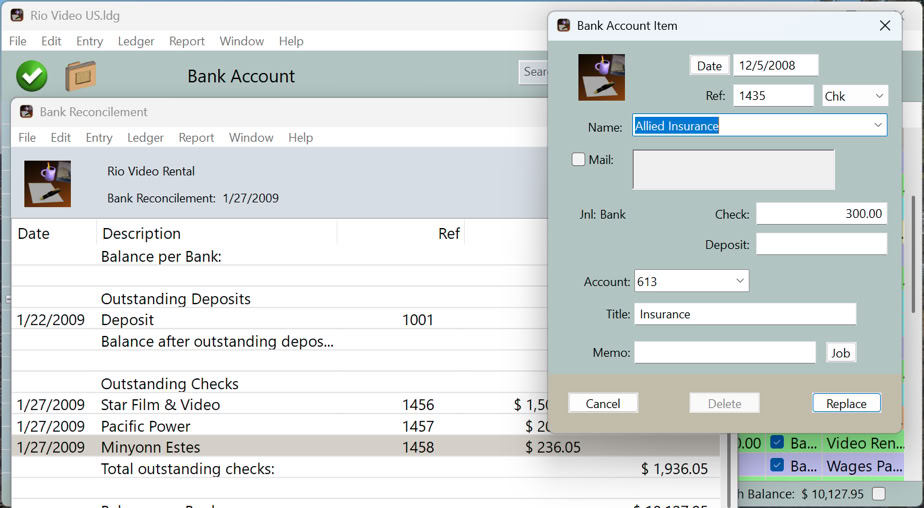The image size is (924, 508).
Task: Open Edit menu in Bank Reconcilement window
Action: coord(61,137)
